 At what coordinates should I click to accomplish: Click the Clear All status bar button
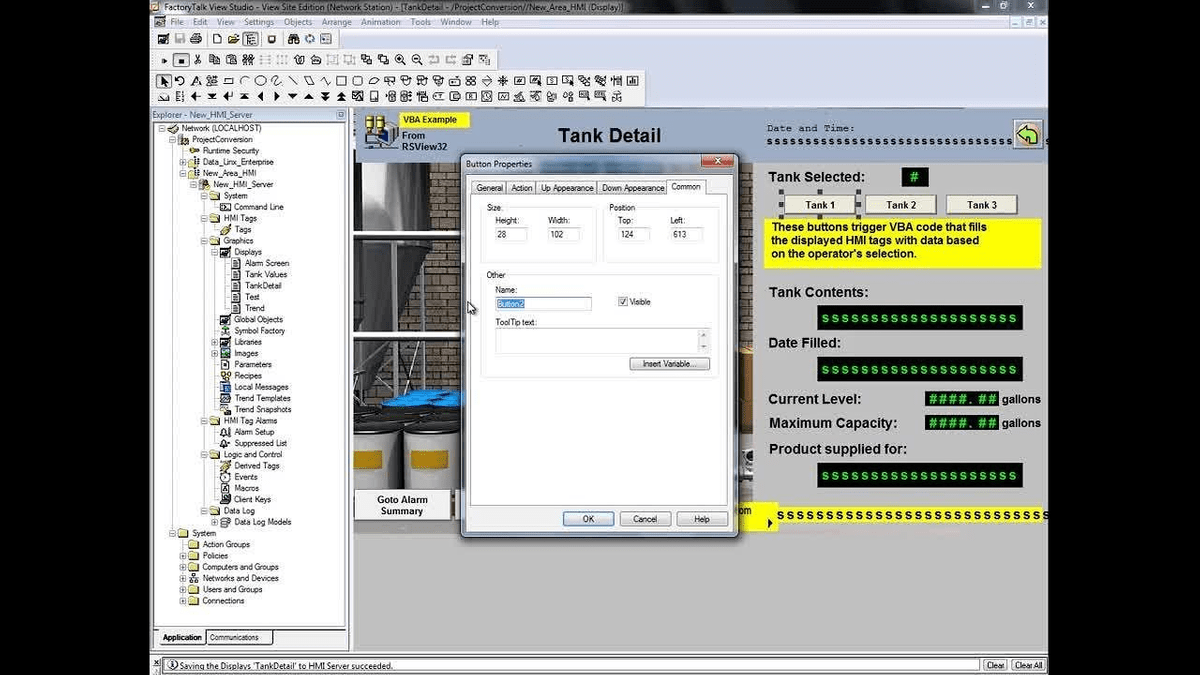pos(1031,664)
